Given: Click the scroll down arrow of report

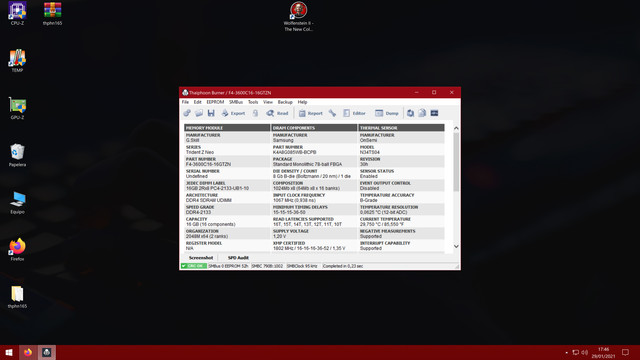Looking at the screenshot, I should click(456, 246).
